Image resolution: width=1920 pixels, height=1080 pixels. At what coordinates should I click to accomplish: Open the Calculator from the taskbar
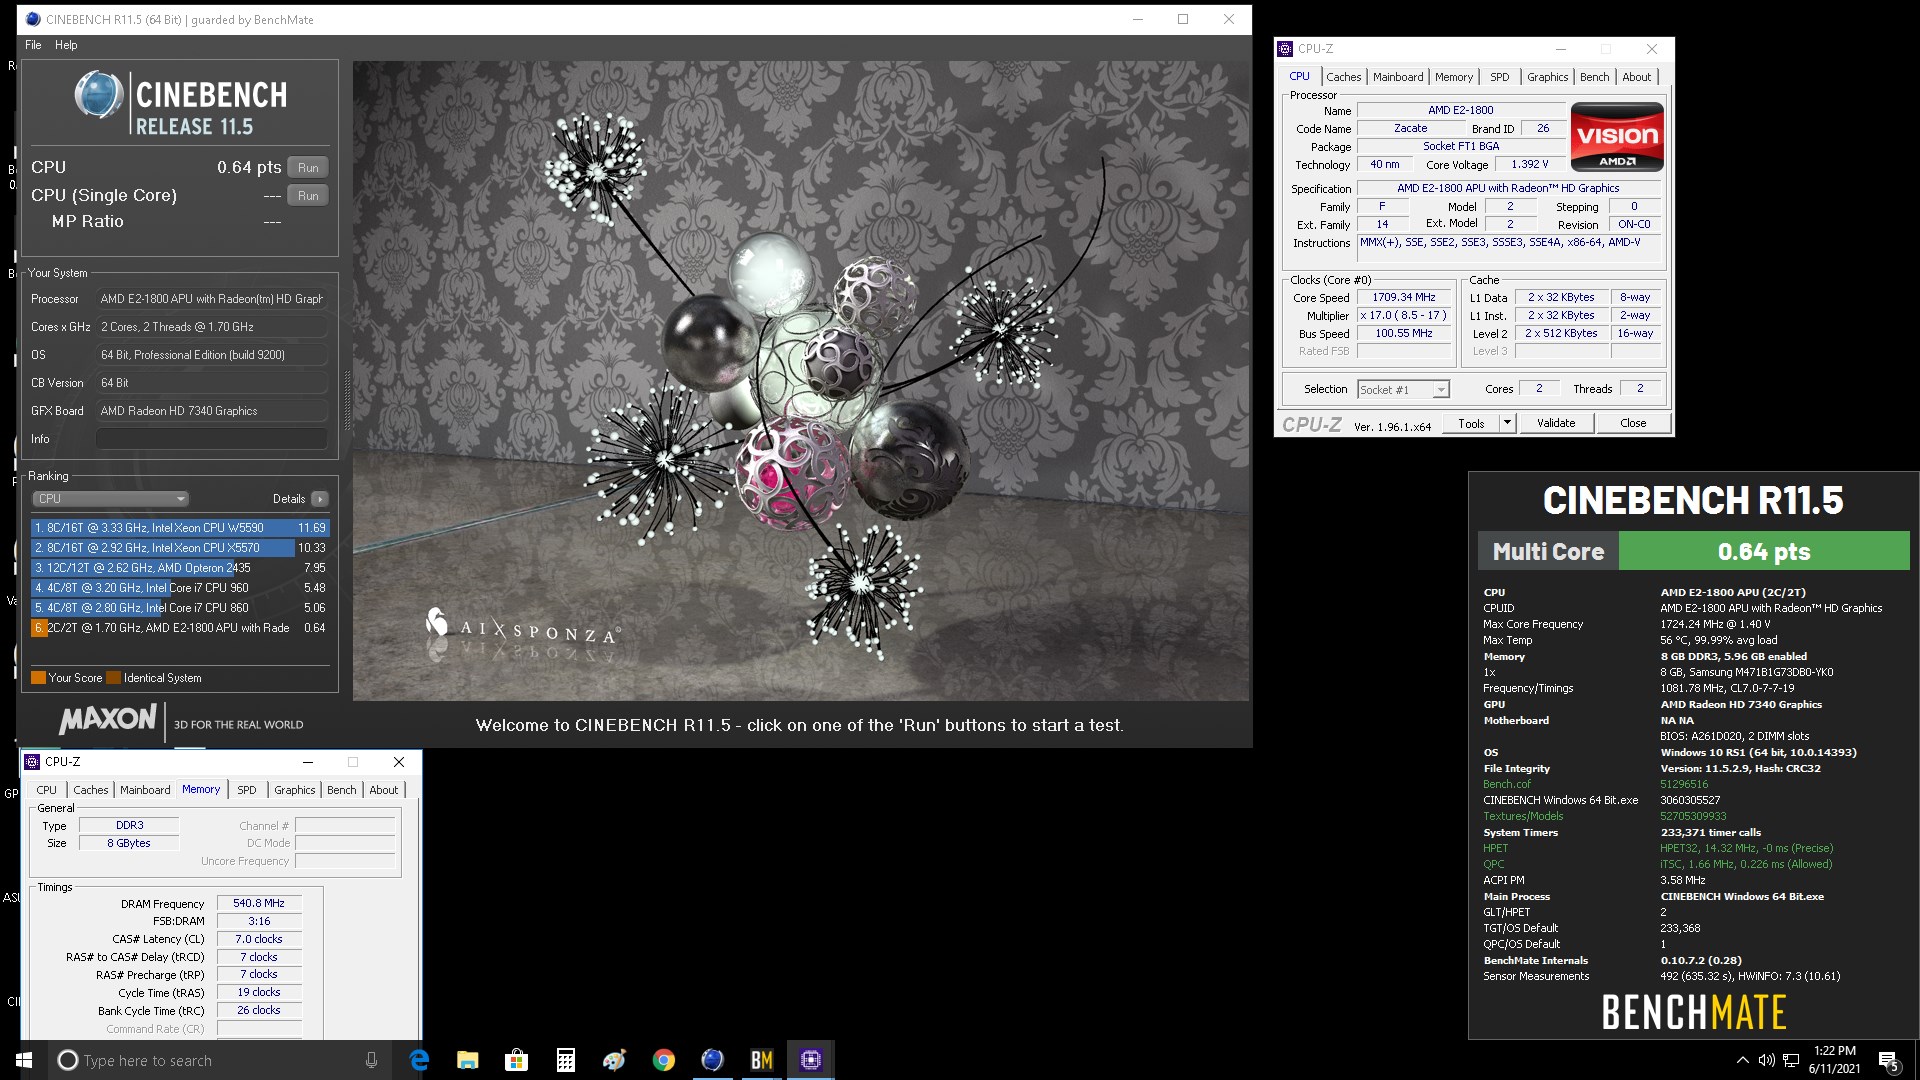pyautogui.click(x=565, y=1060)
